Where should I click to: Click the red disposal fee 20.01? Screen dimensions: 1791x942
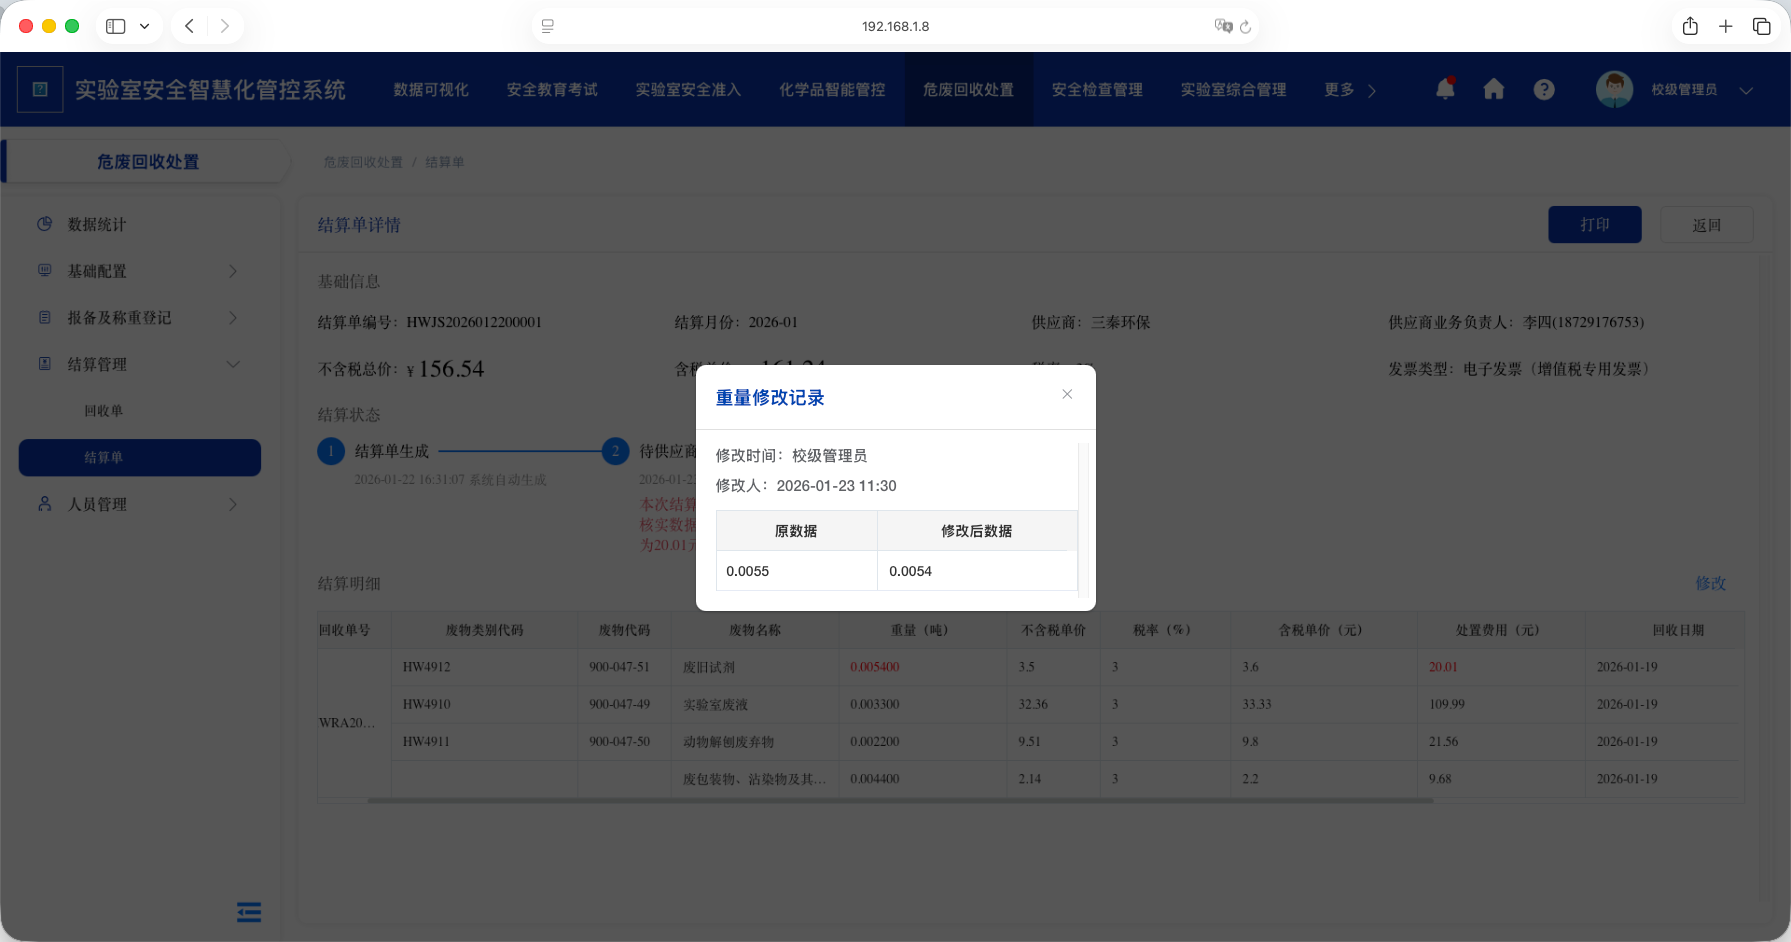[1443, 667]
